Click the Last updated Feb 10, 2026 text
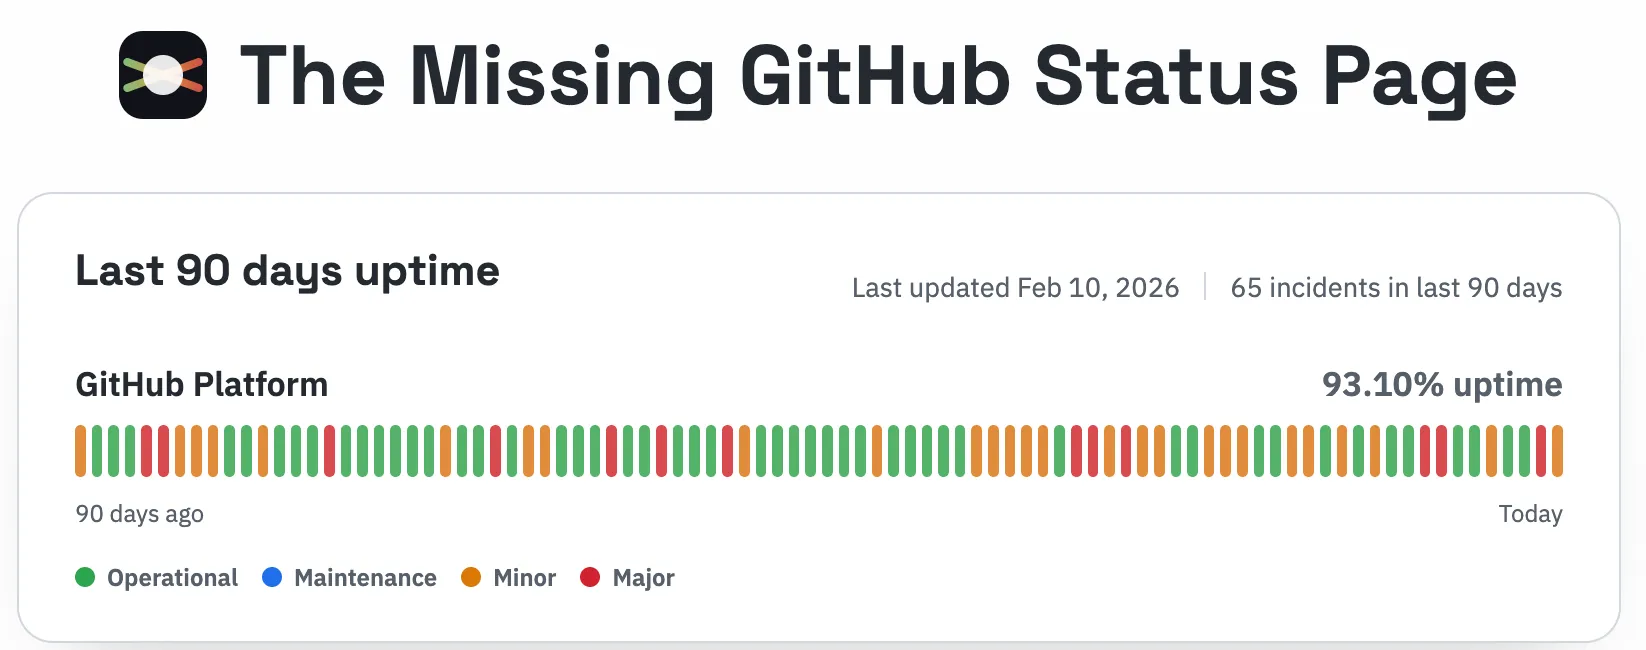This screenshot has width=1646, height=650. pyautogui.click(x=1015, y=288)
